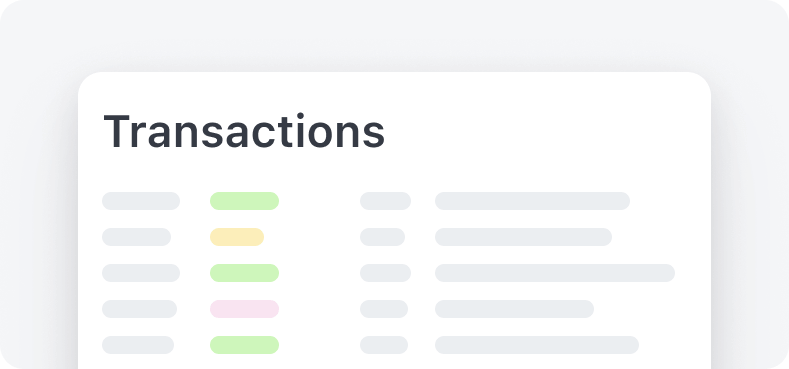Click second row's short gray amount placeholder
This screenshot has width=789, height=369.
click(382, 237)
